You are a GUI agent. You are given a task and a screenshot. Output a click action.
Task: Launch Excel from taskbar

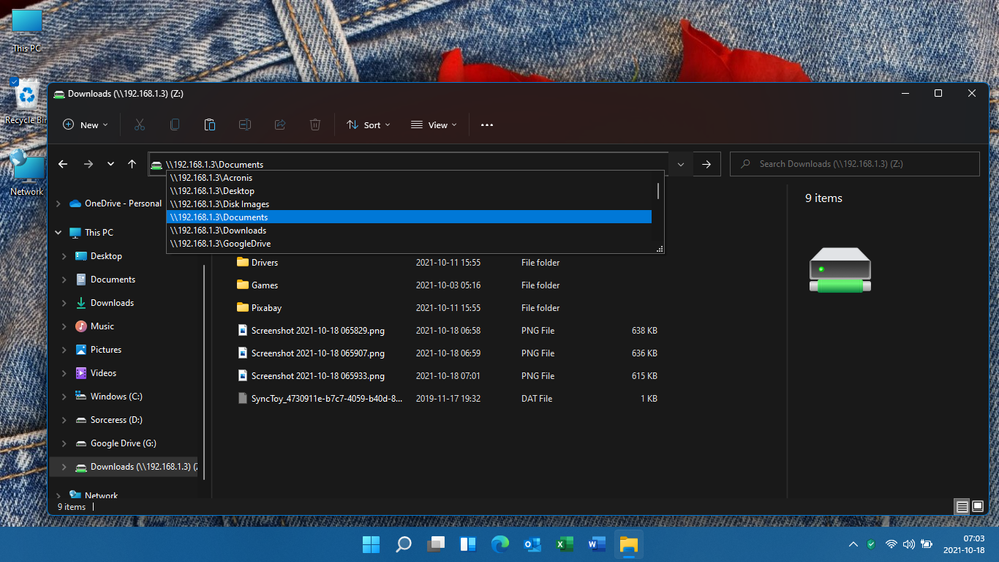point(564,544)
